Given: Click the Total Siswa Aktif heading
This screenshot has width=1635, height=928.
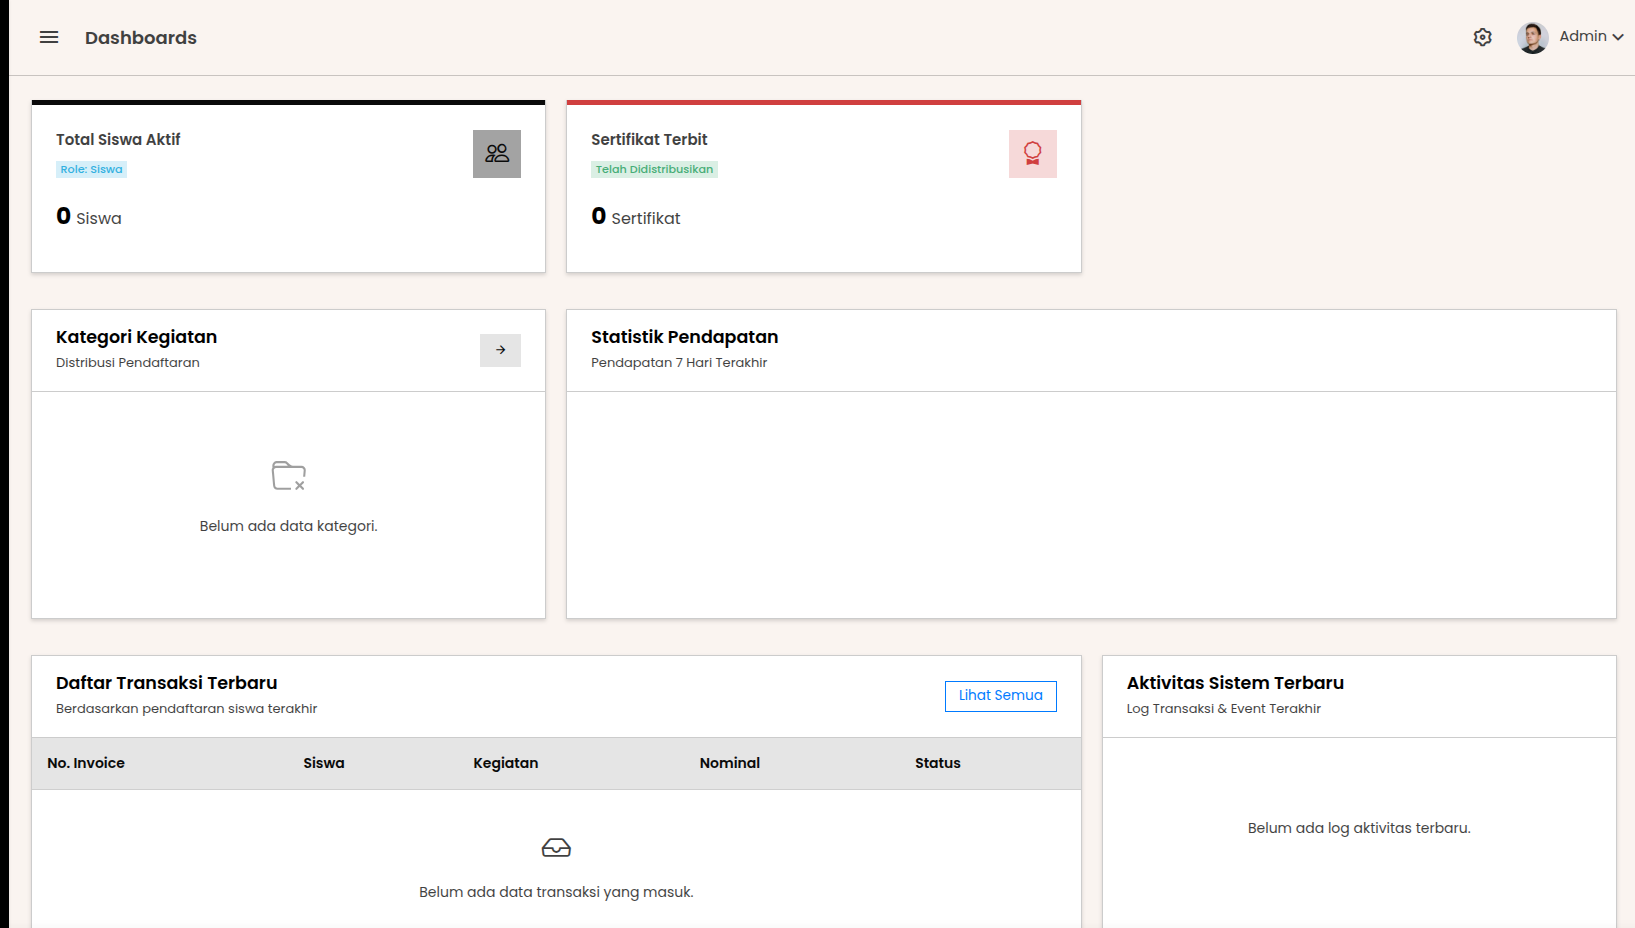Looking at the screenshot, I should 118,139.
